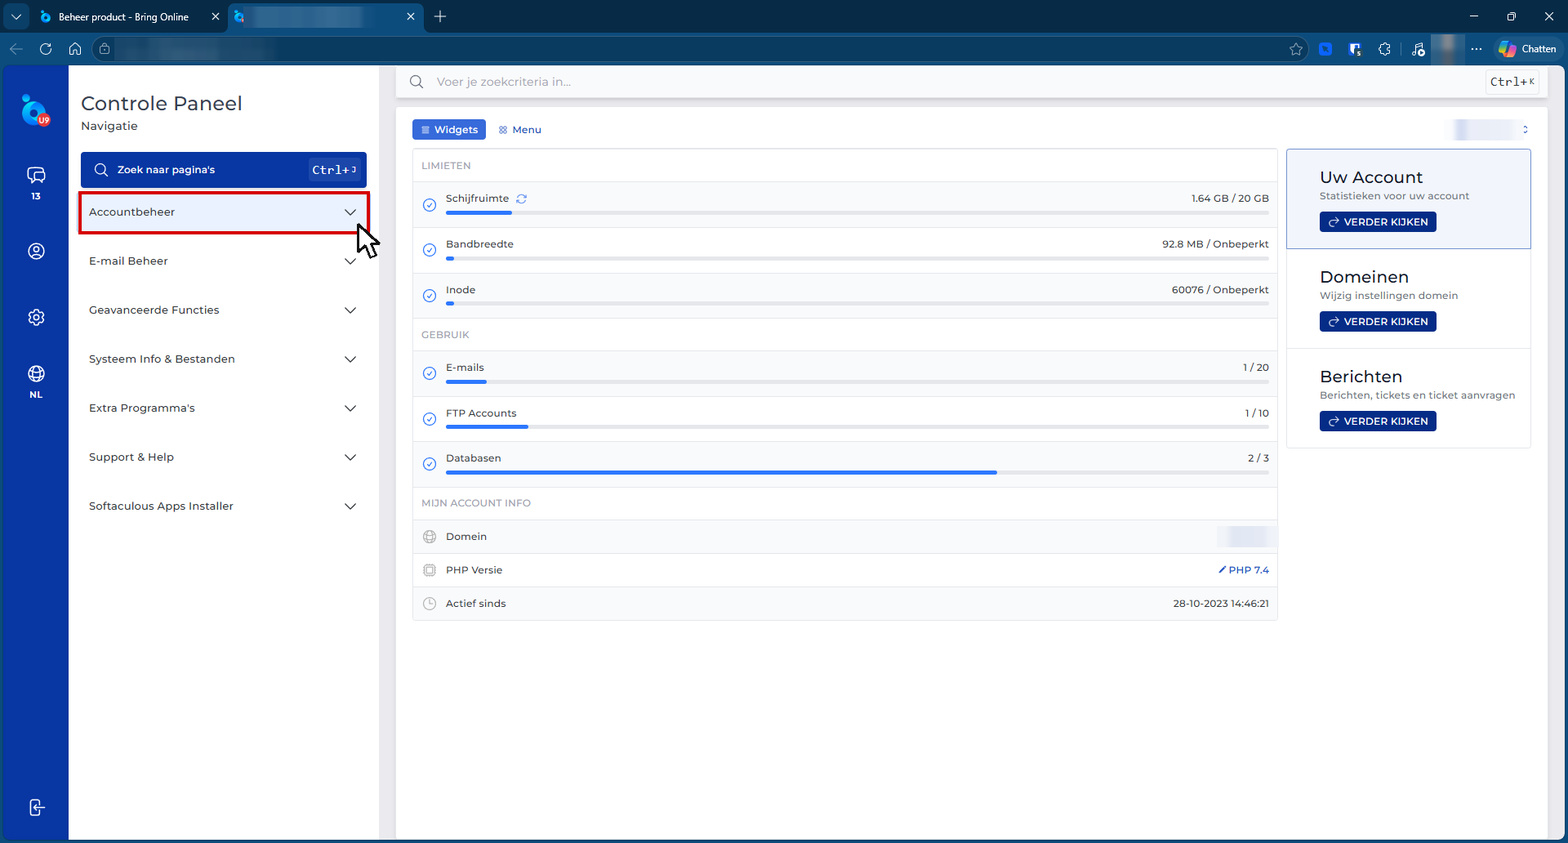Open the browser three-dot menu
The image size is (1568, 843).
(1476, 49)
